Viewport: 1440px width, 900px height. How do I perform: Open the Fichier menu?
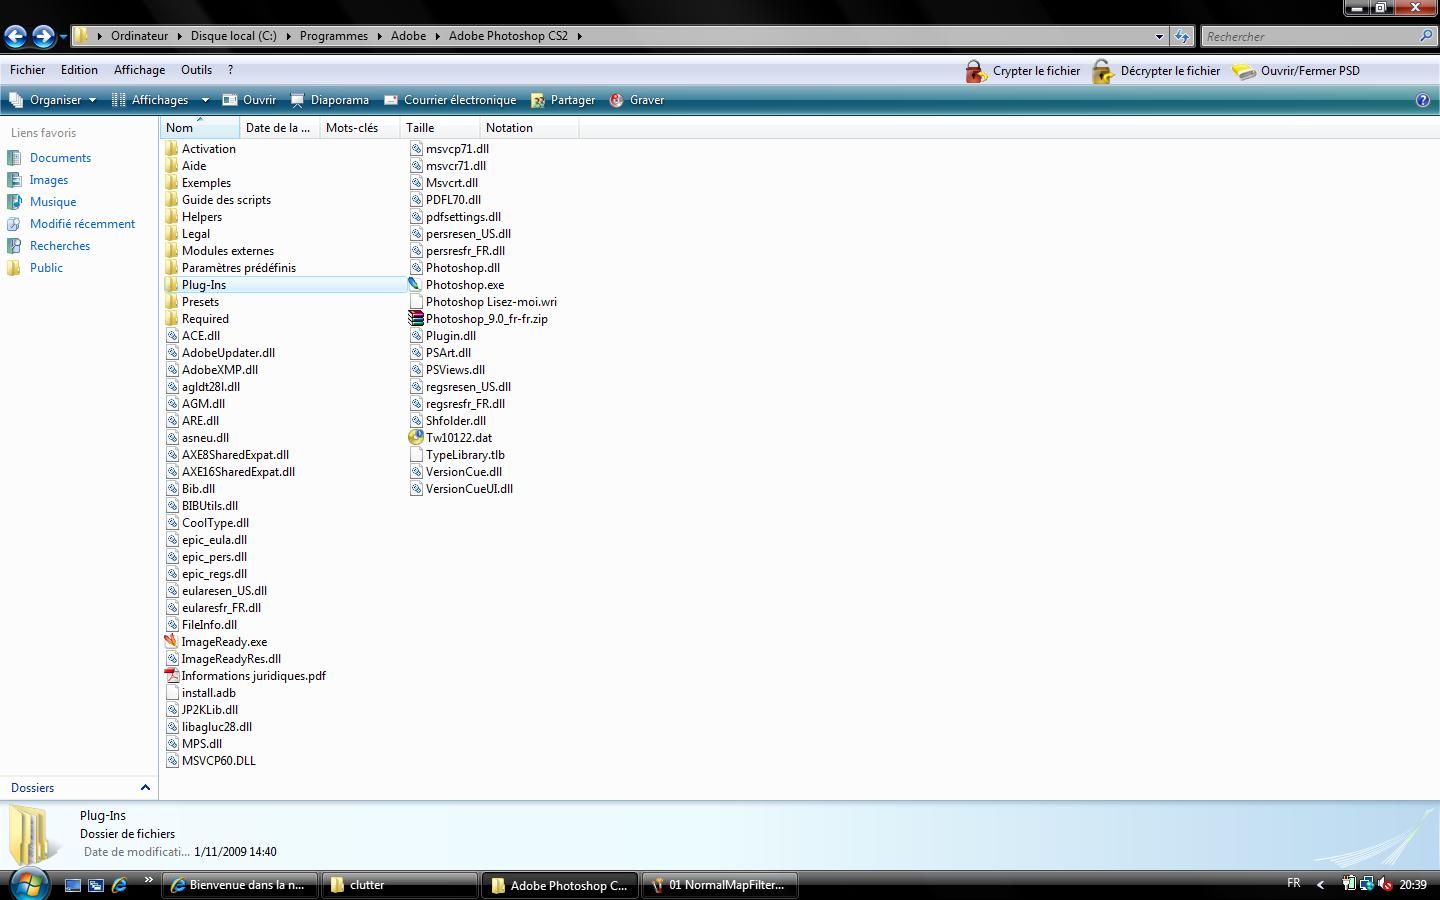pyautogui.click(x=27, y=70)
